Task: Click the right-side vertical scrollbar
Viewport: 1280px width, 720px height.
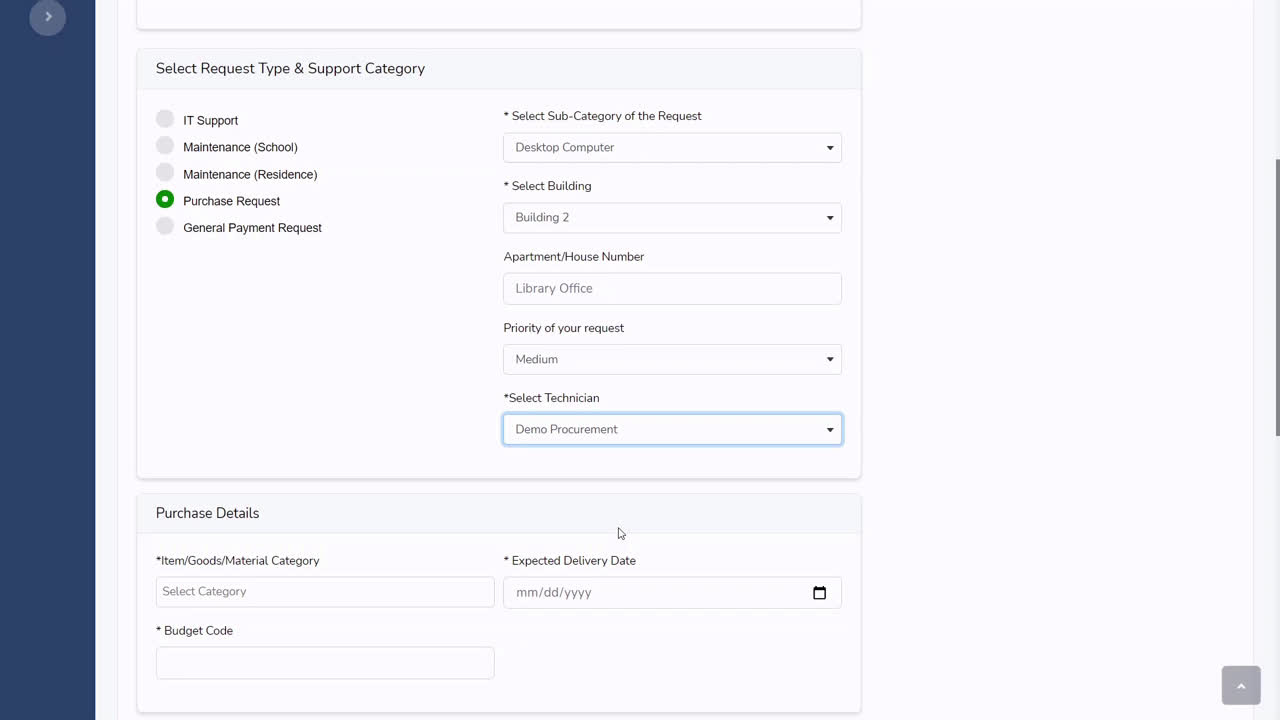Action: [1276, 300]
